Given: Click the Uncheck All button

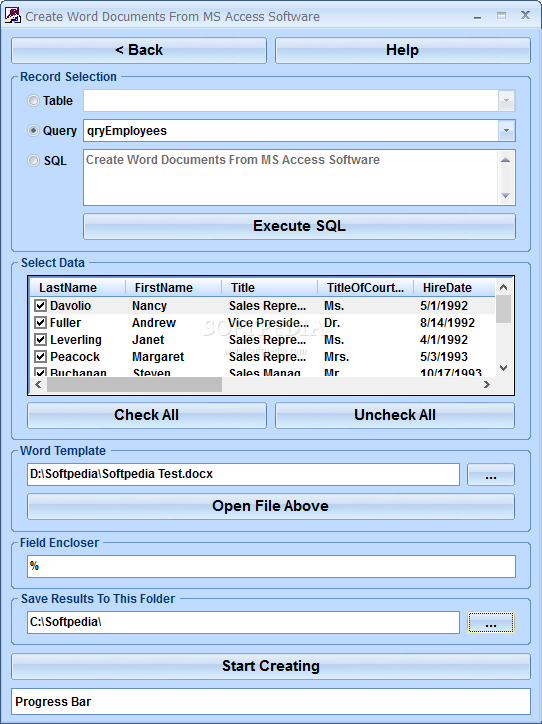Looking at the screenshot, I should click(x=395, y=415).
